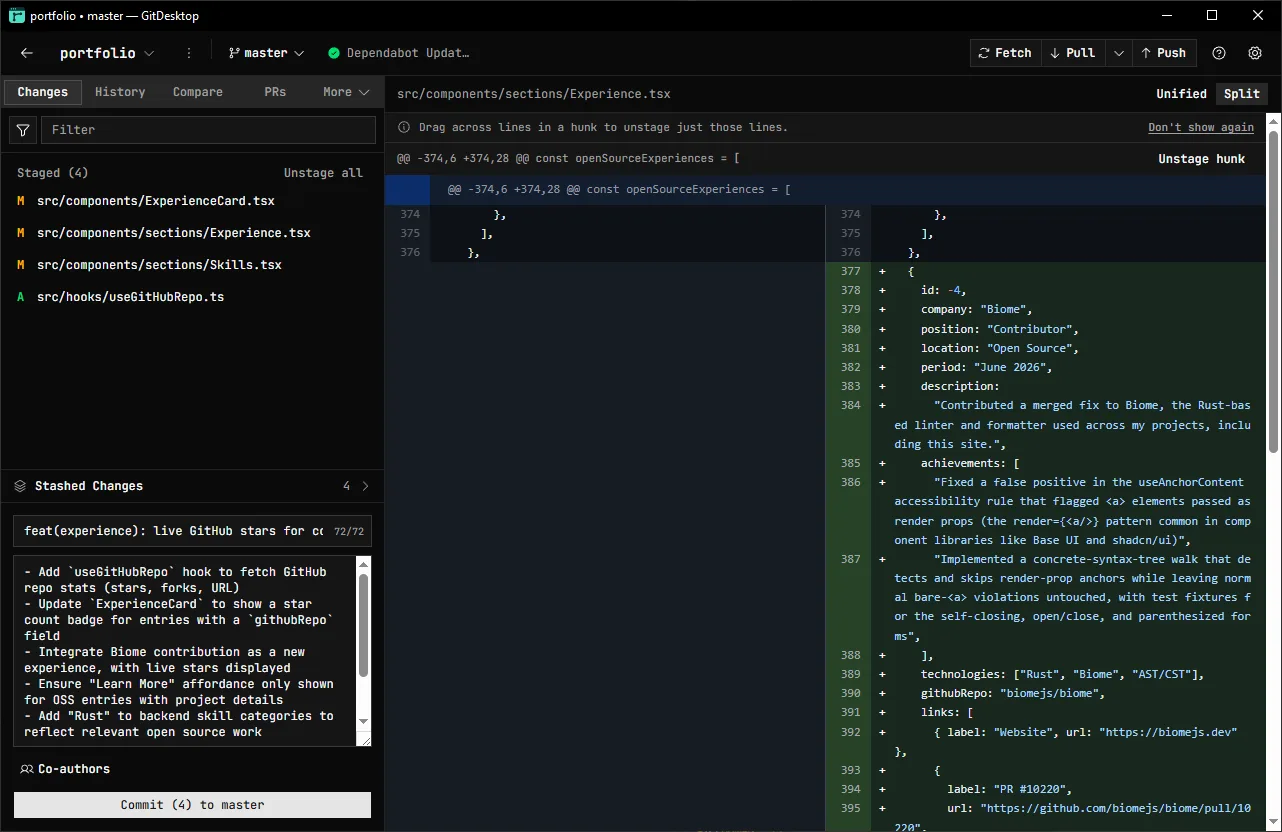Screen dimensions: 1282x832
Task: Click the Don't show again link
Action: [1201, 128]
